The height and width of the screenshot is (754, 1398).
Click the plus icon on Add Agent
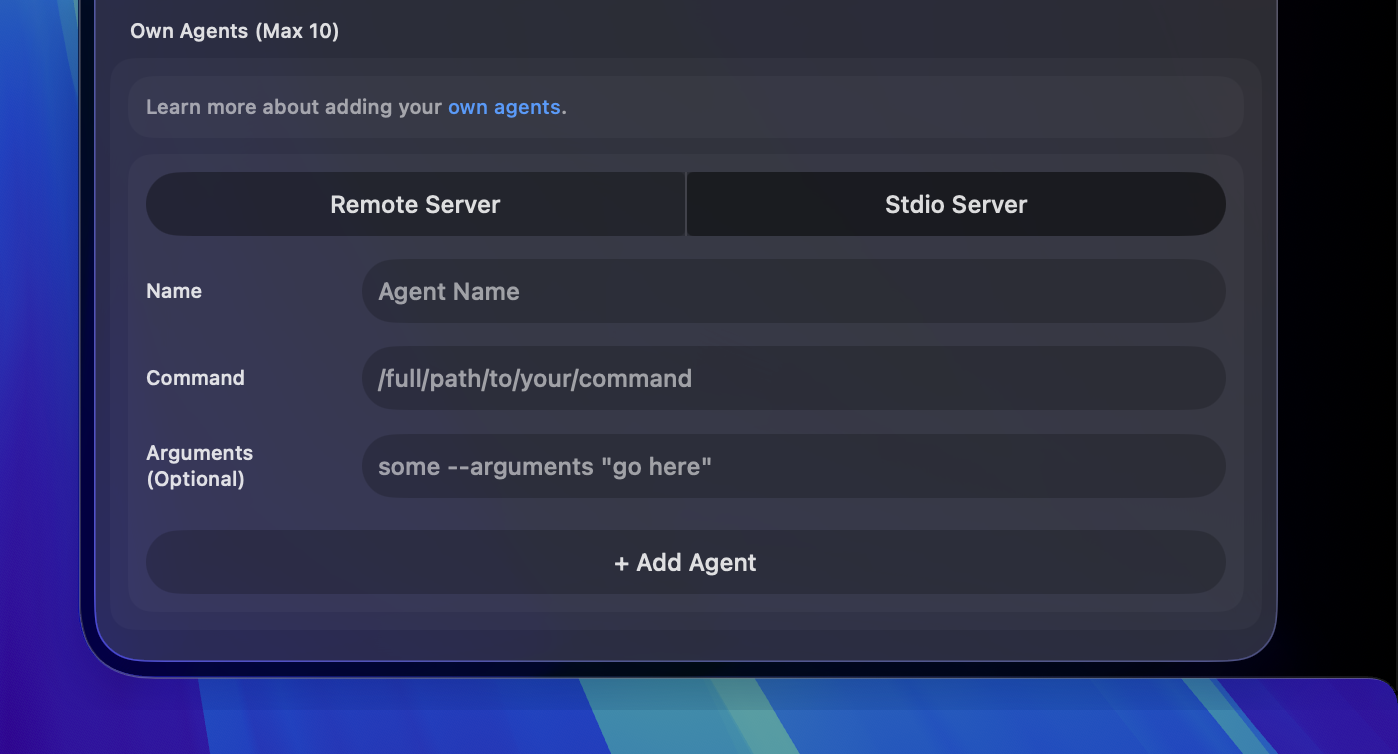click(x=624, y=562)
